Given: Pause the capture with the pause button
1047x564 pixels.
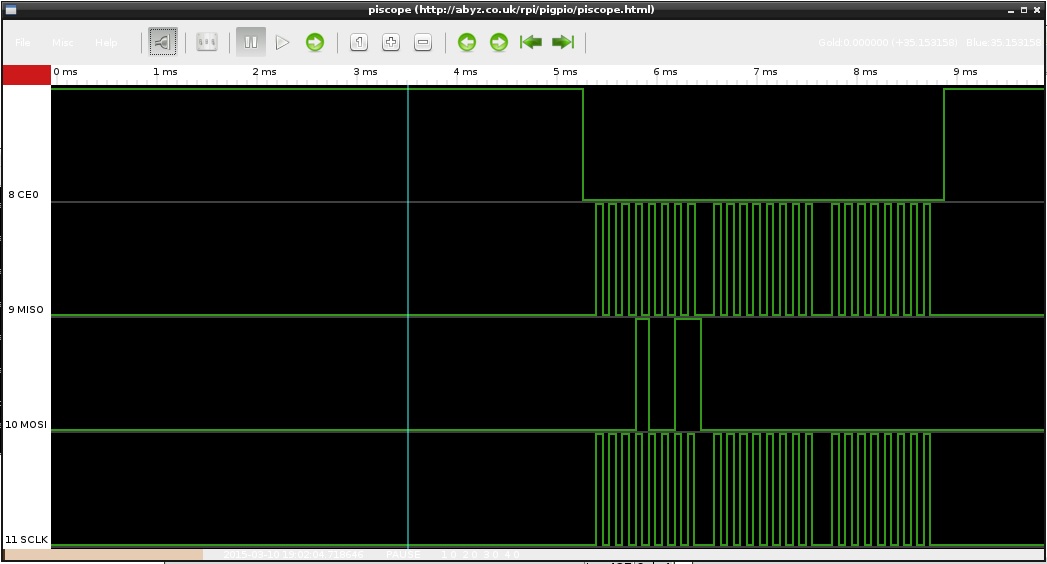Looking at the screenshot, I should pyautogui.click(x=250, y=42).
